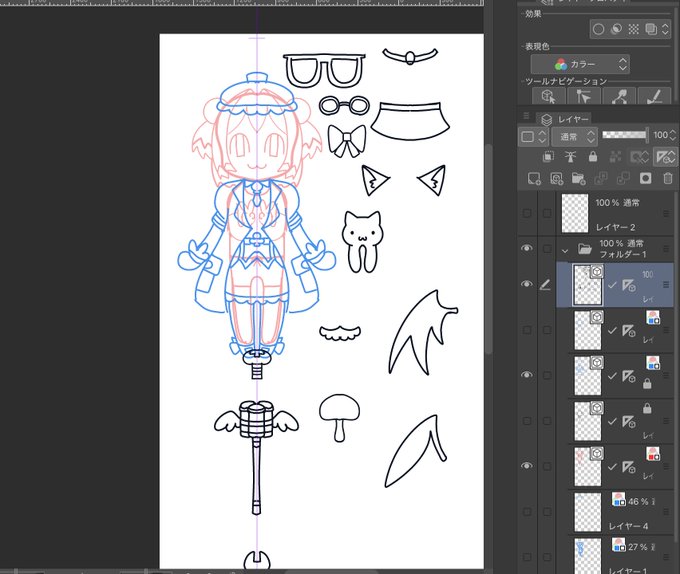Click blue layer color chip of レイヤー 4

tap(619, 499)
